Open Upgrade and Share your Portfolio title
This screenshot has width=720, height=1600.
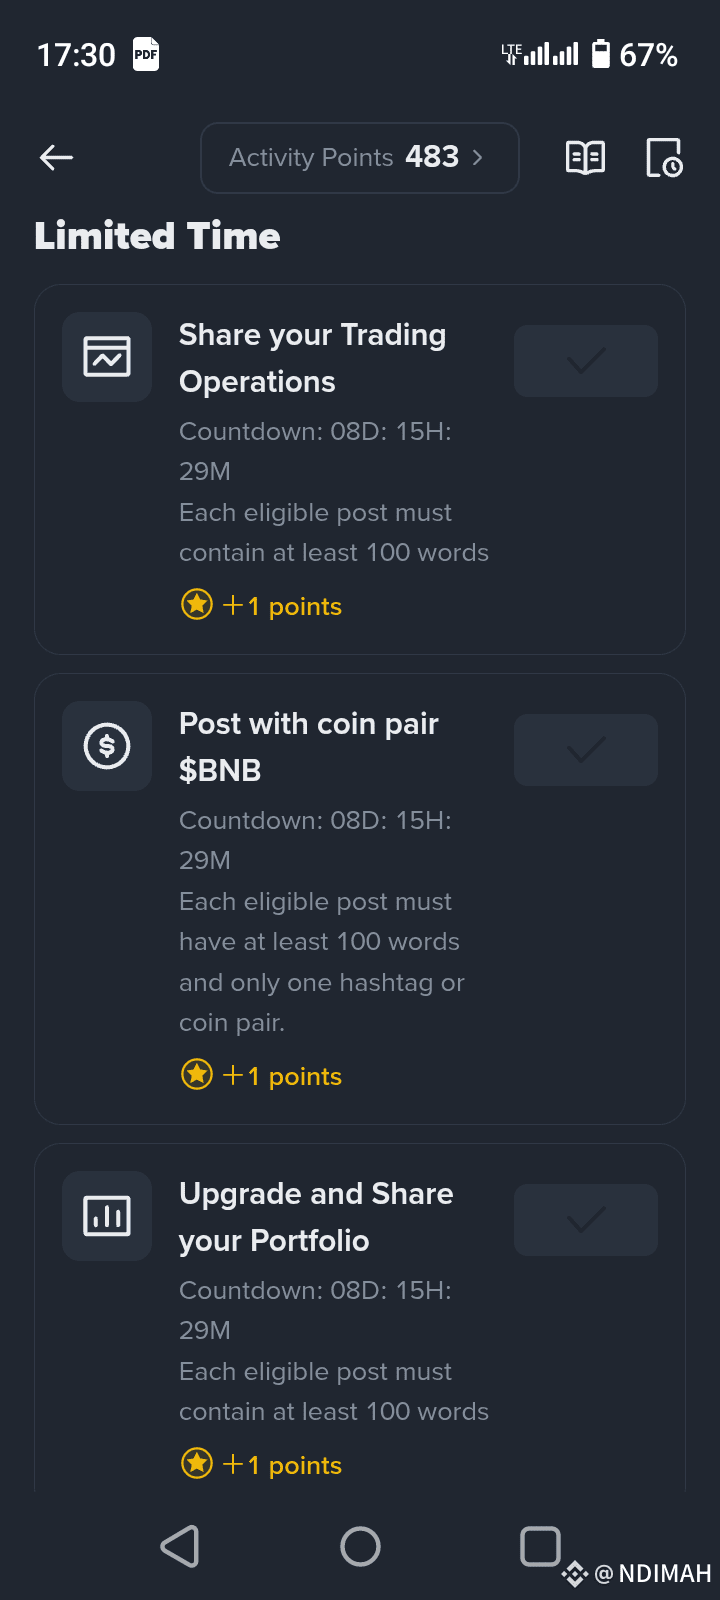pyautogui.click(x=316, y=1217)
